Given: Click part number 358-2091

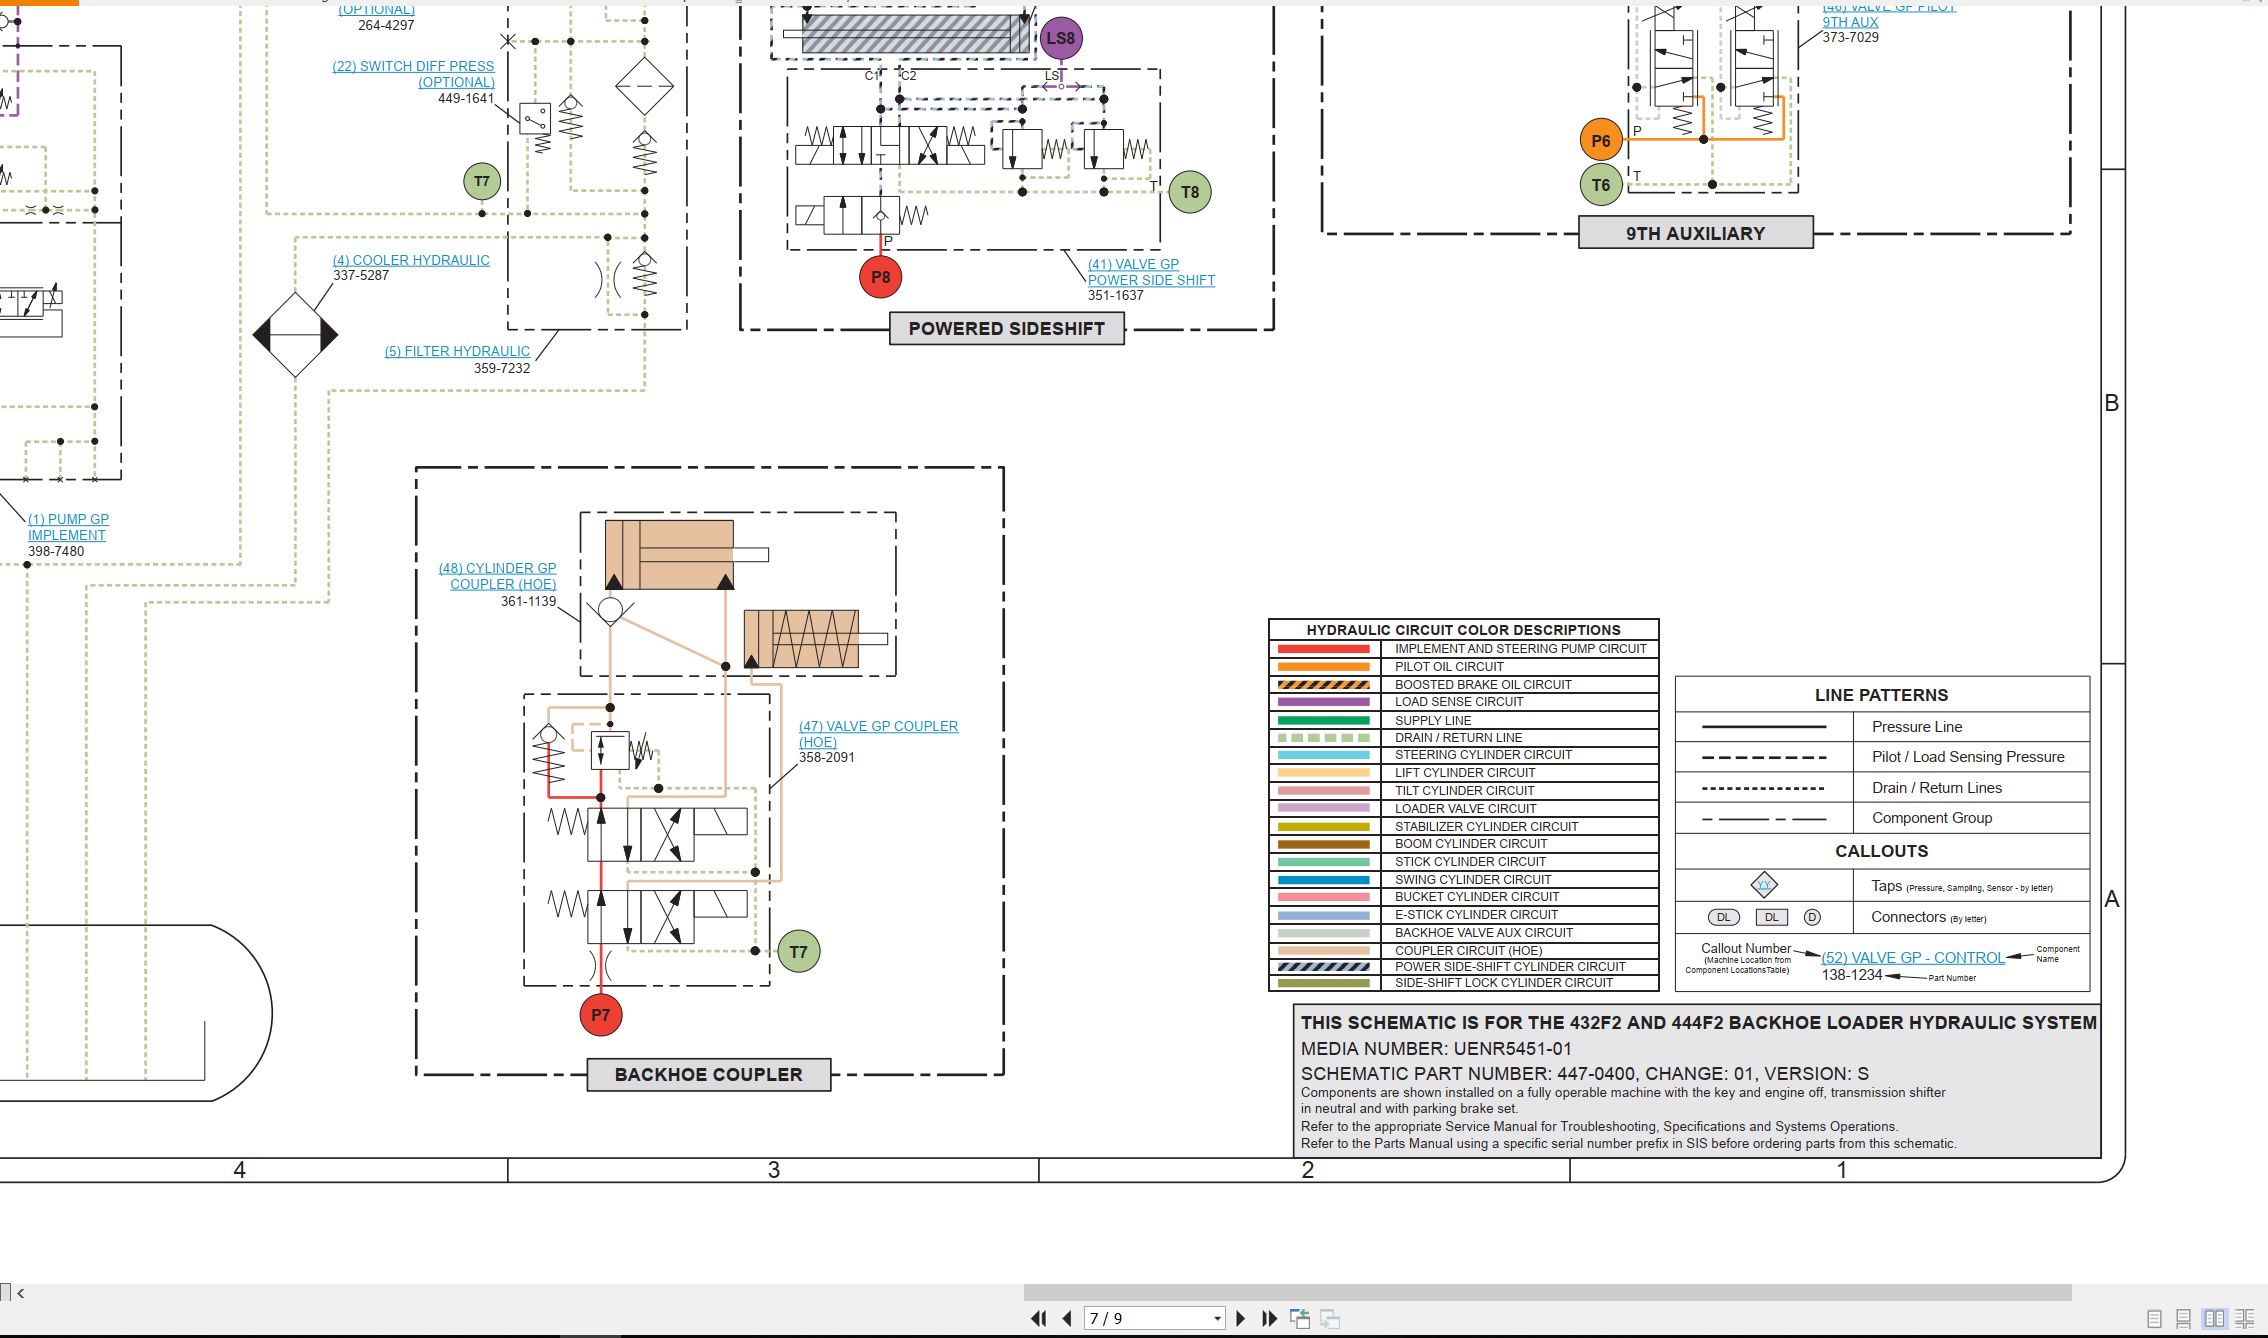Looking at the screenshot, I should tap(827, 757).
